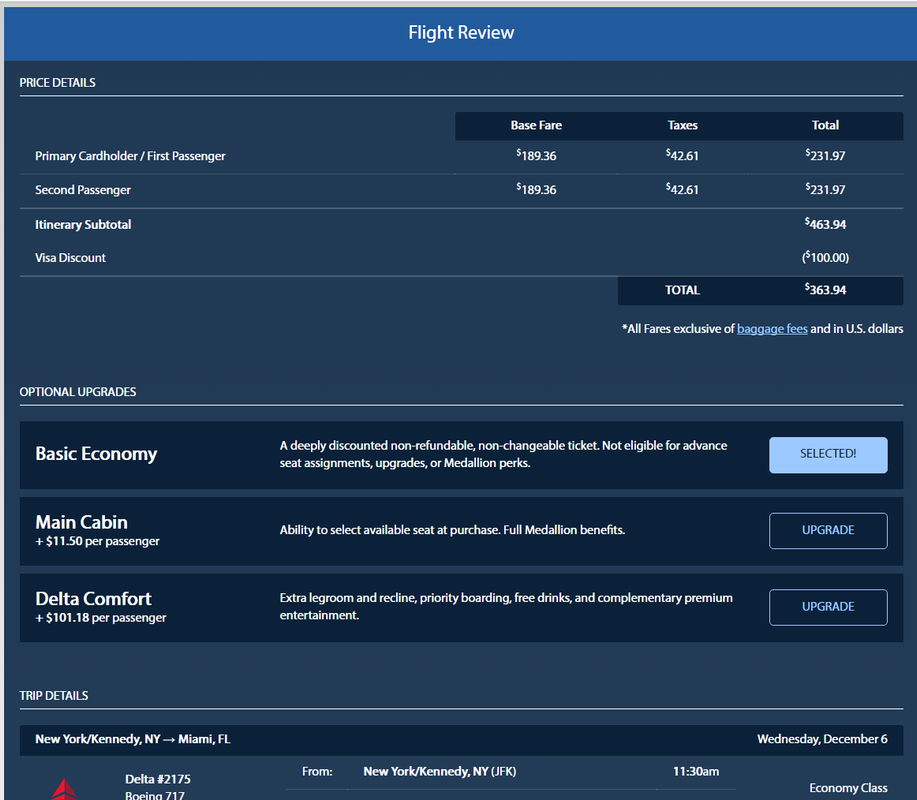Open the baggage fees link
917x800 pixels.
pyautogui.click(x=772, y=329)
